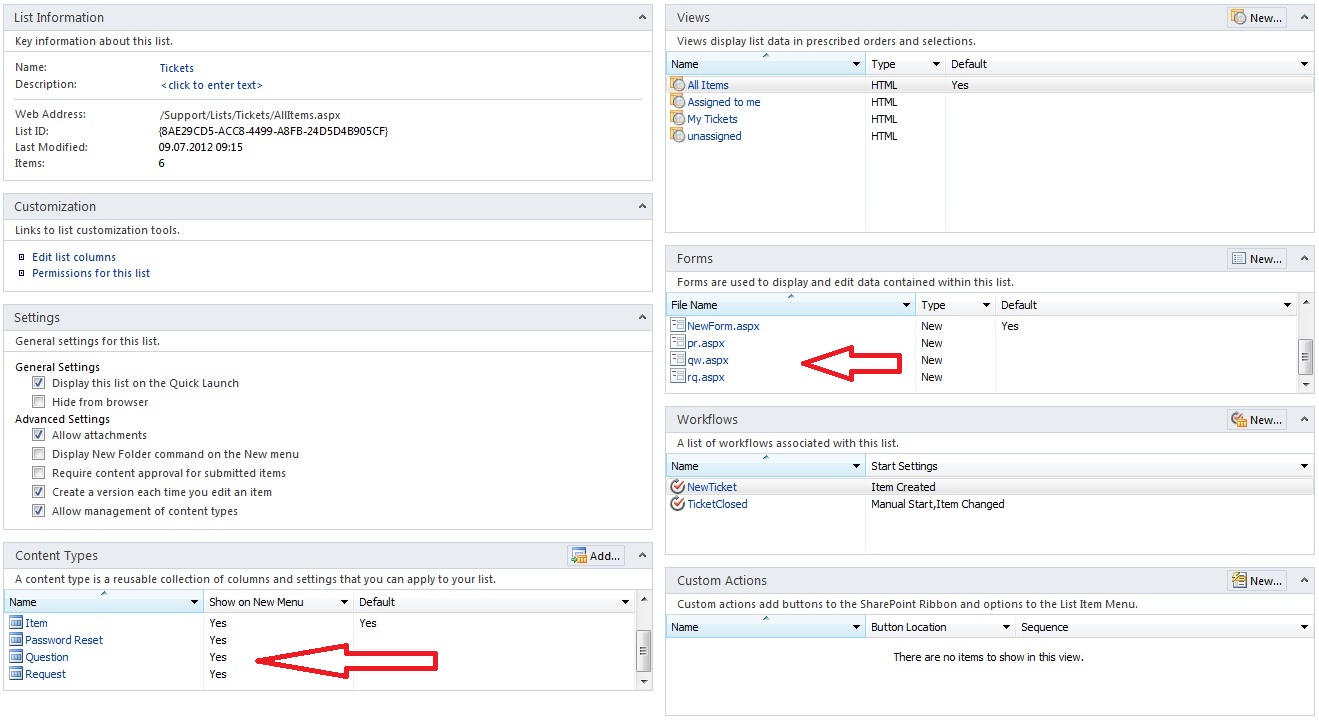Image resolution: width=1319 pixels, height=720 pixels.
Task: Uncheck Display this list on the Quick Launch
Action: [x=37, y=382]
